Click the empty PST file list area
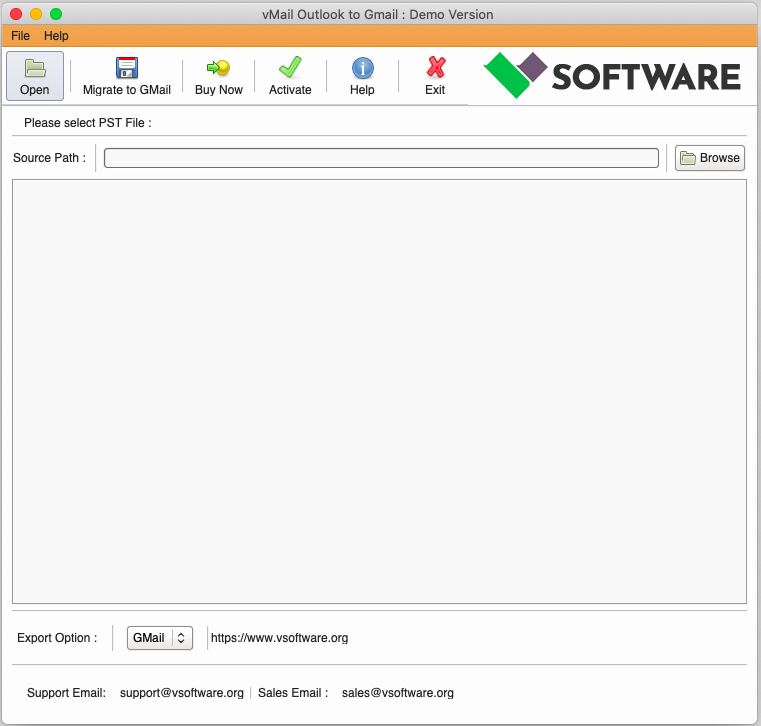761x726 pixels. [x=379, y=392]
